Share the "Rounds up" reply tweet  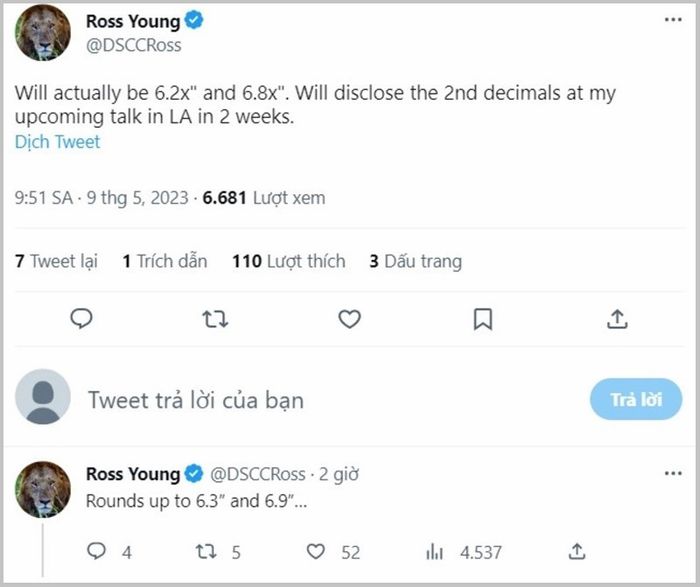point(576,551)
